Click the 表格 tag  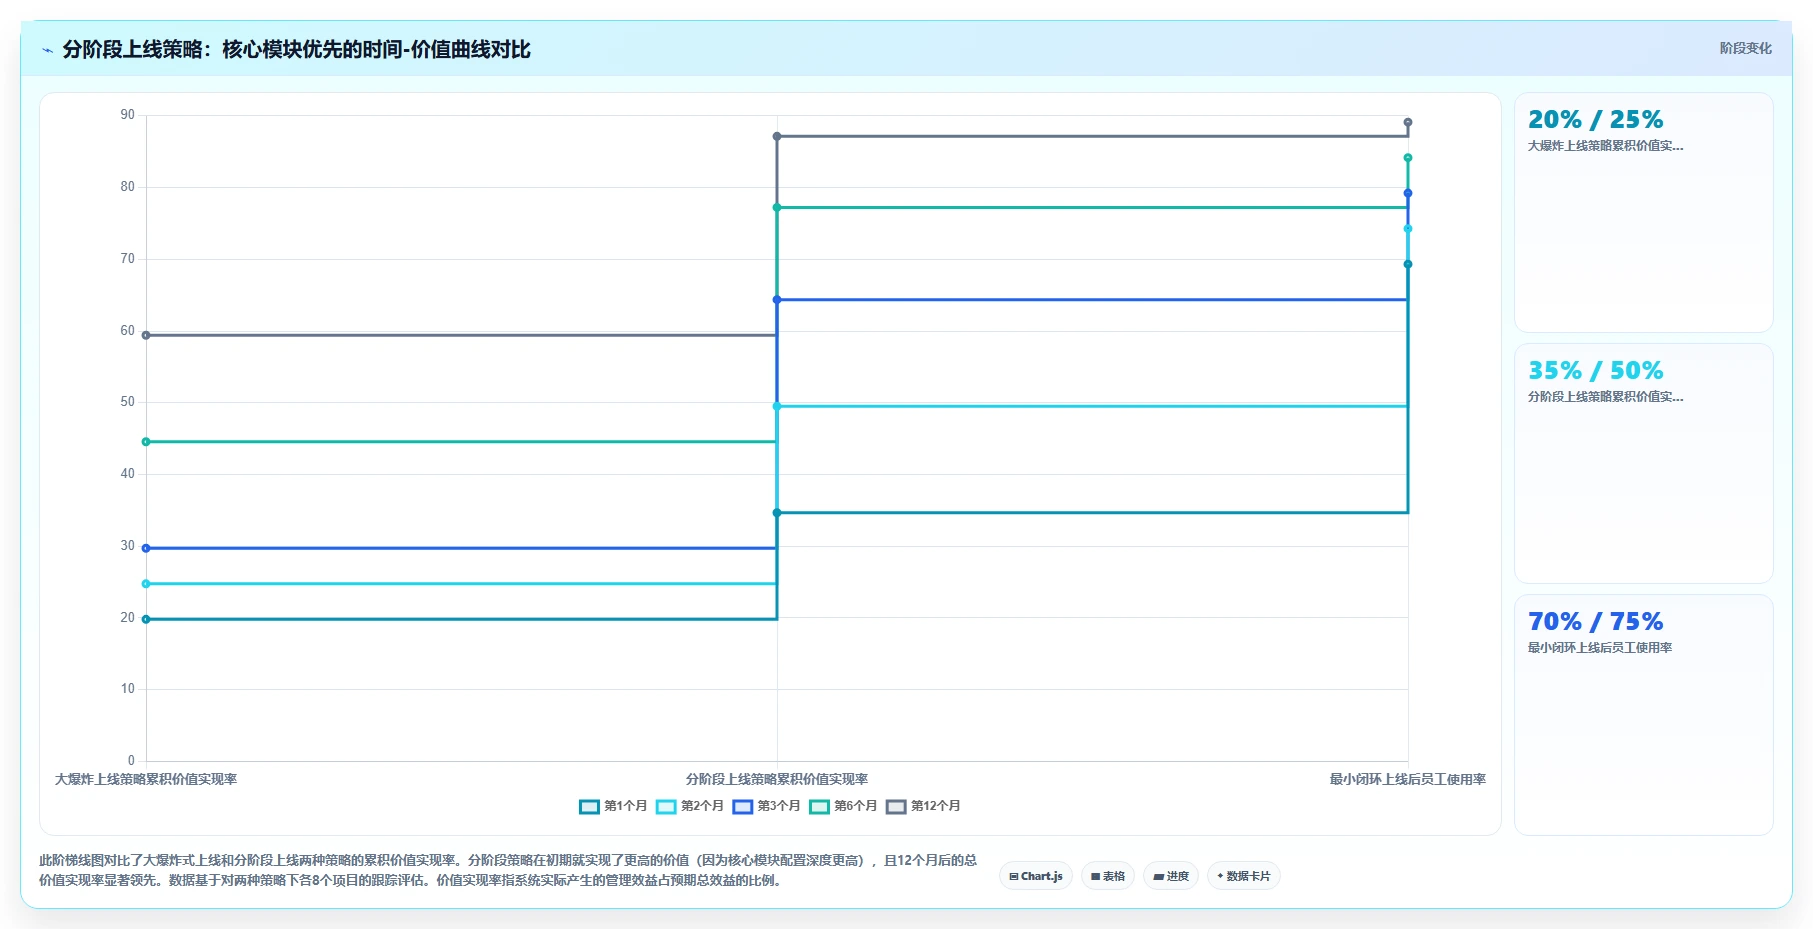[x=1108, y=876]
